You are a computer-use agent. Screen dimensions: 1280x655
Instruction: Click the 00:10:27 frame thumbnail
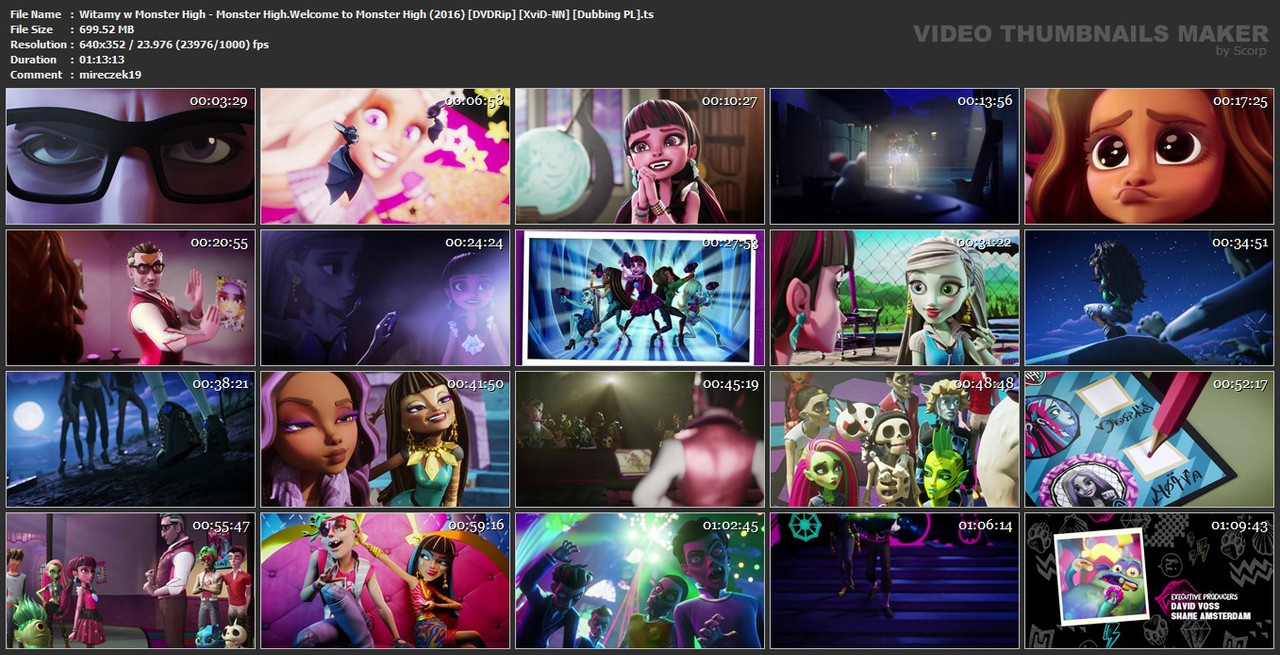pyautogui.click(x=640, y=156)
